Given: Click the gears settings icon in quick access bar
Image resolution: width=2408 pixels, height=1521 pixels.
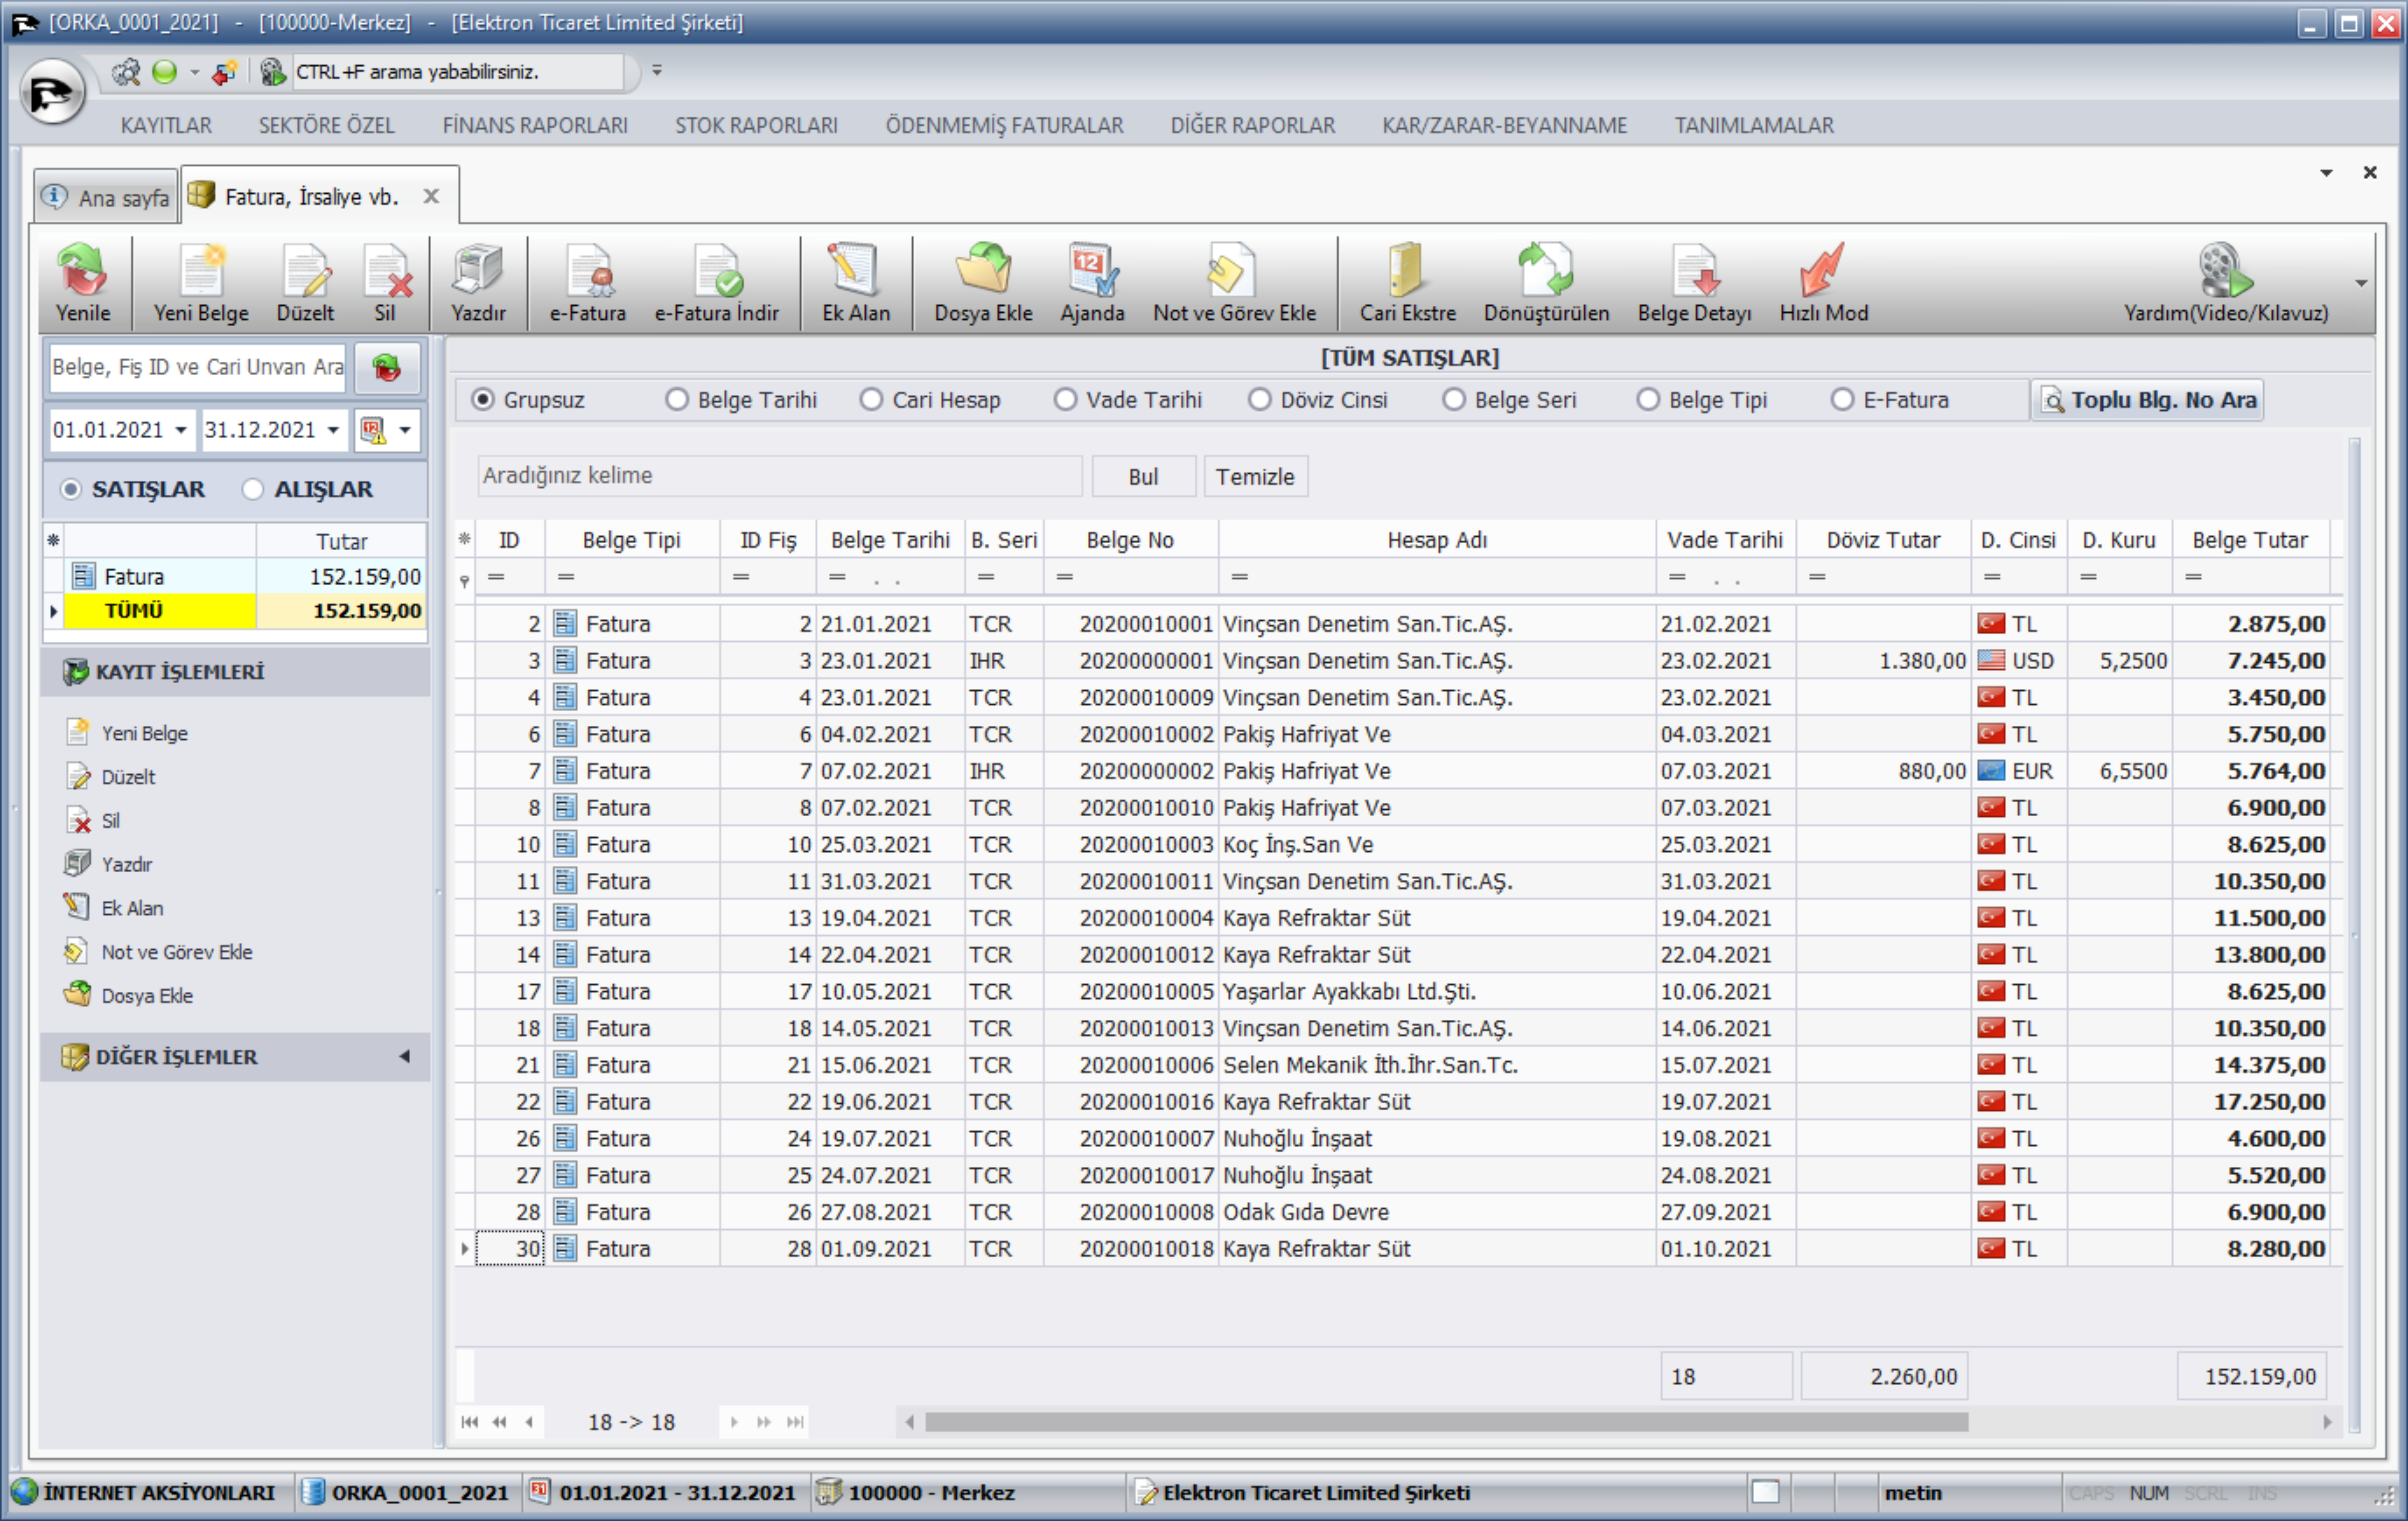Looking at the screenshot, I should coord(126,71).
